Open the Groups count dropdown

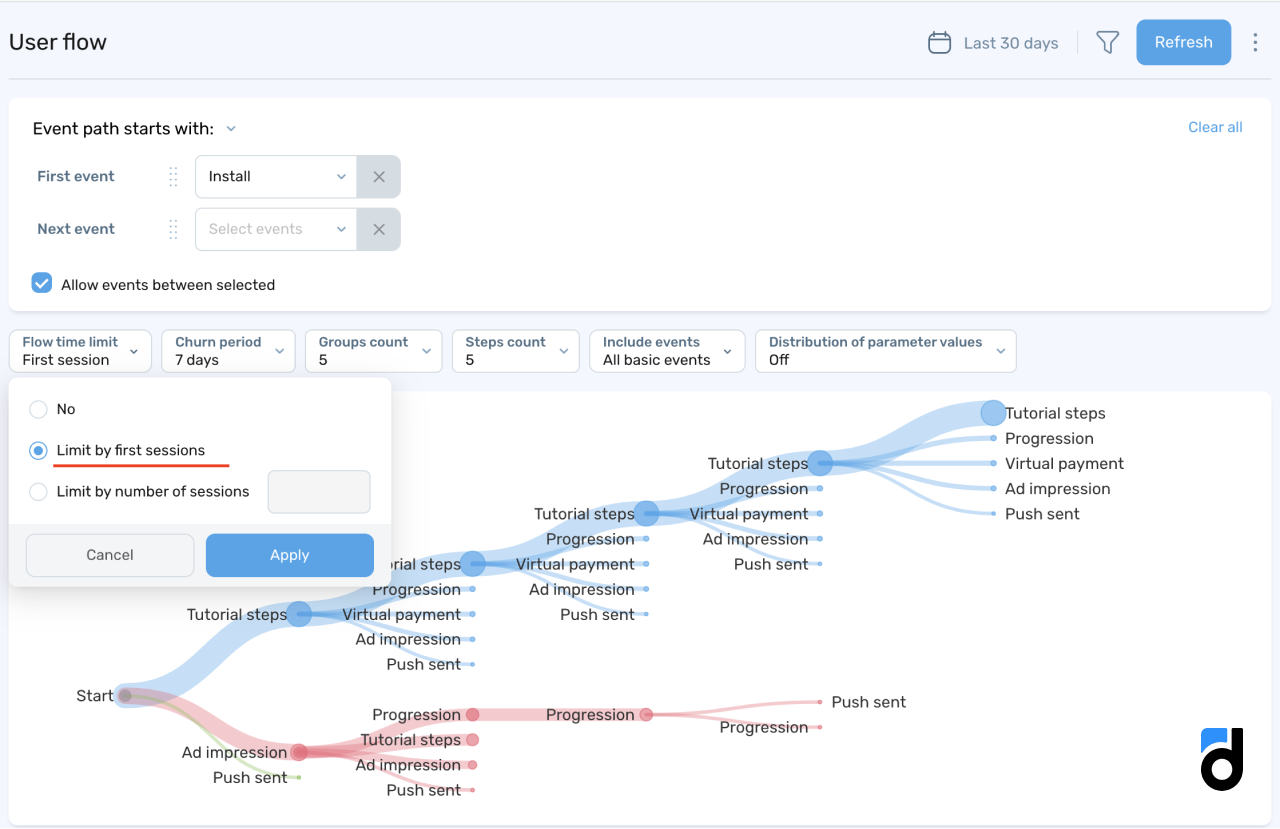[373, 350]
